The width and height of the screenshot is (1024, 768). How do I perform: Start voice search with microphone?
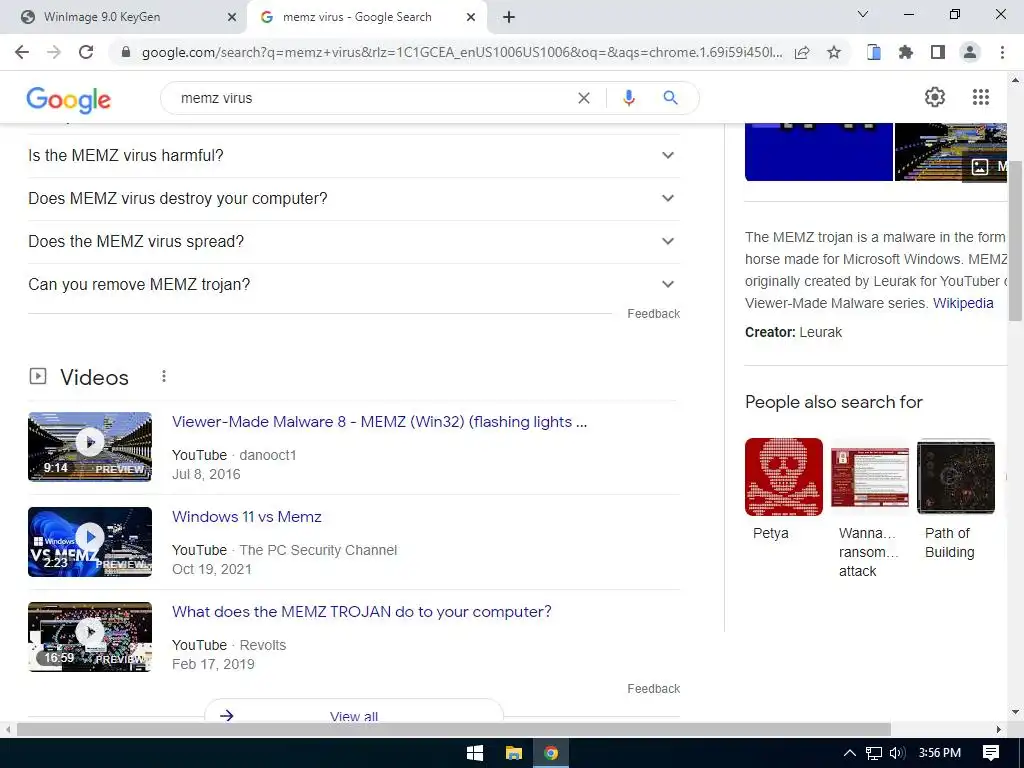pyautogui.click(x=628, y=98)
